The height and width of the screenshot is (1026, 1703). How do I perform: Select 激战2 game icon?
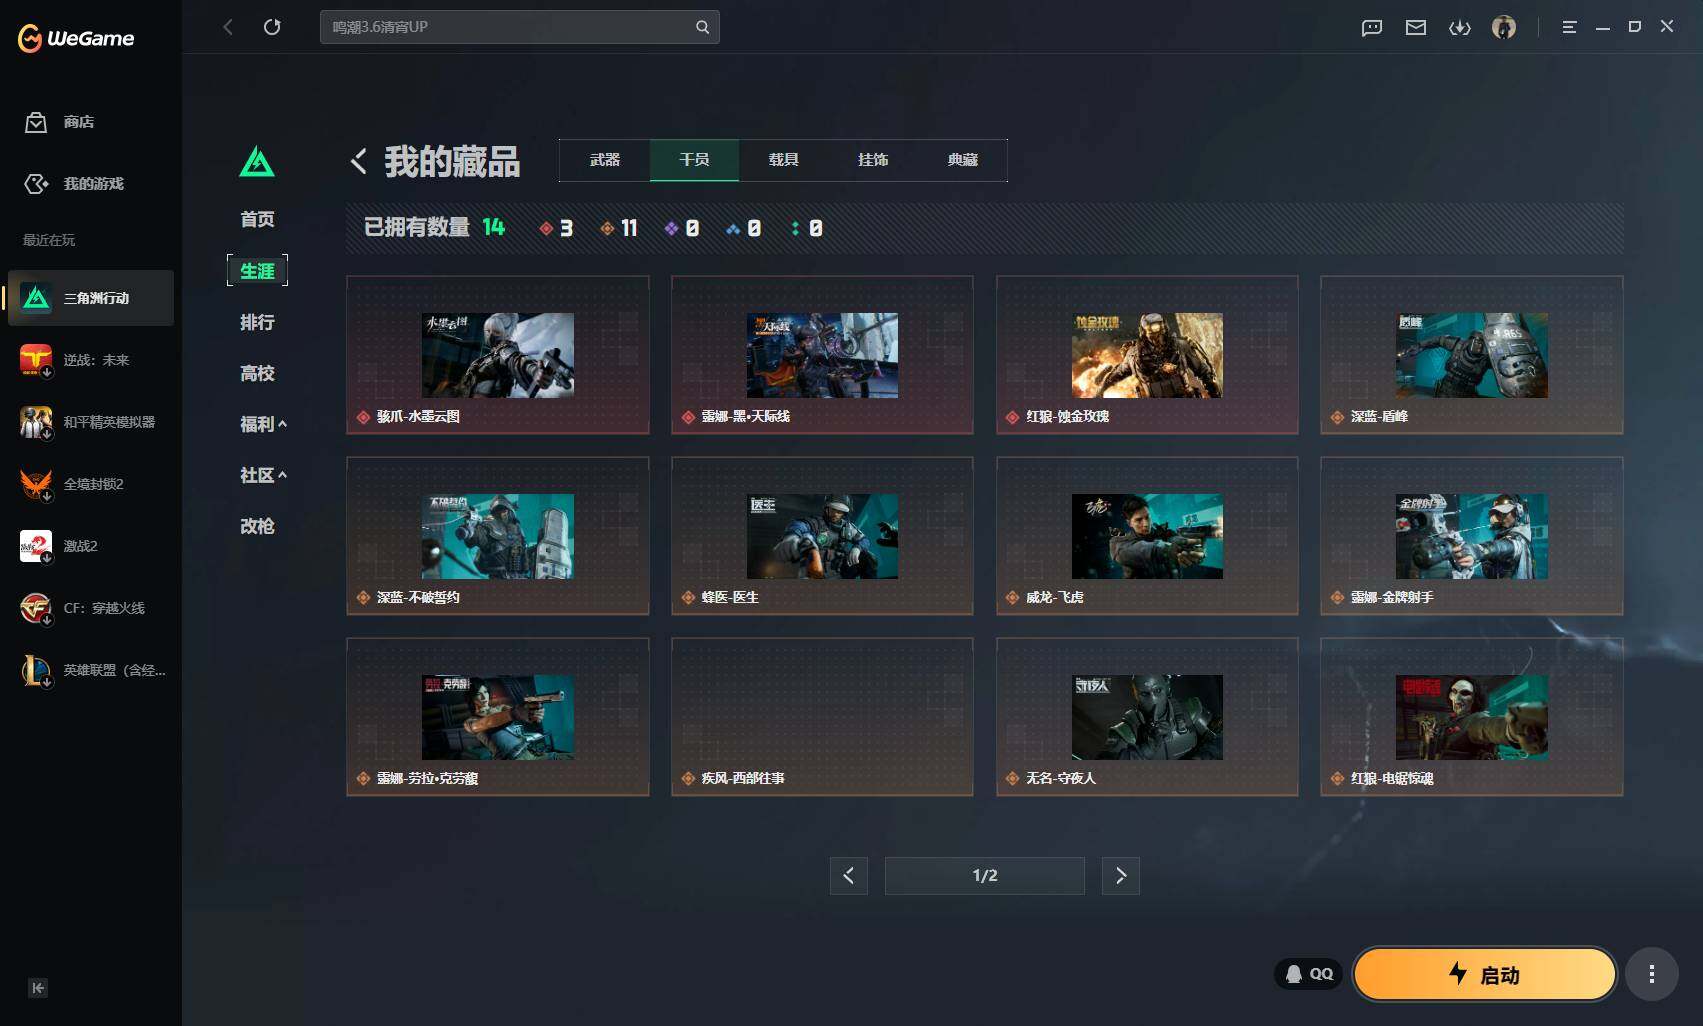point(36,546)
